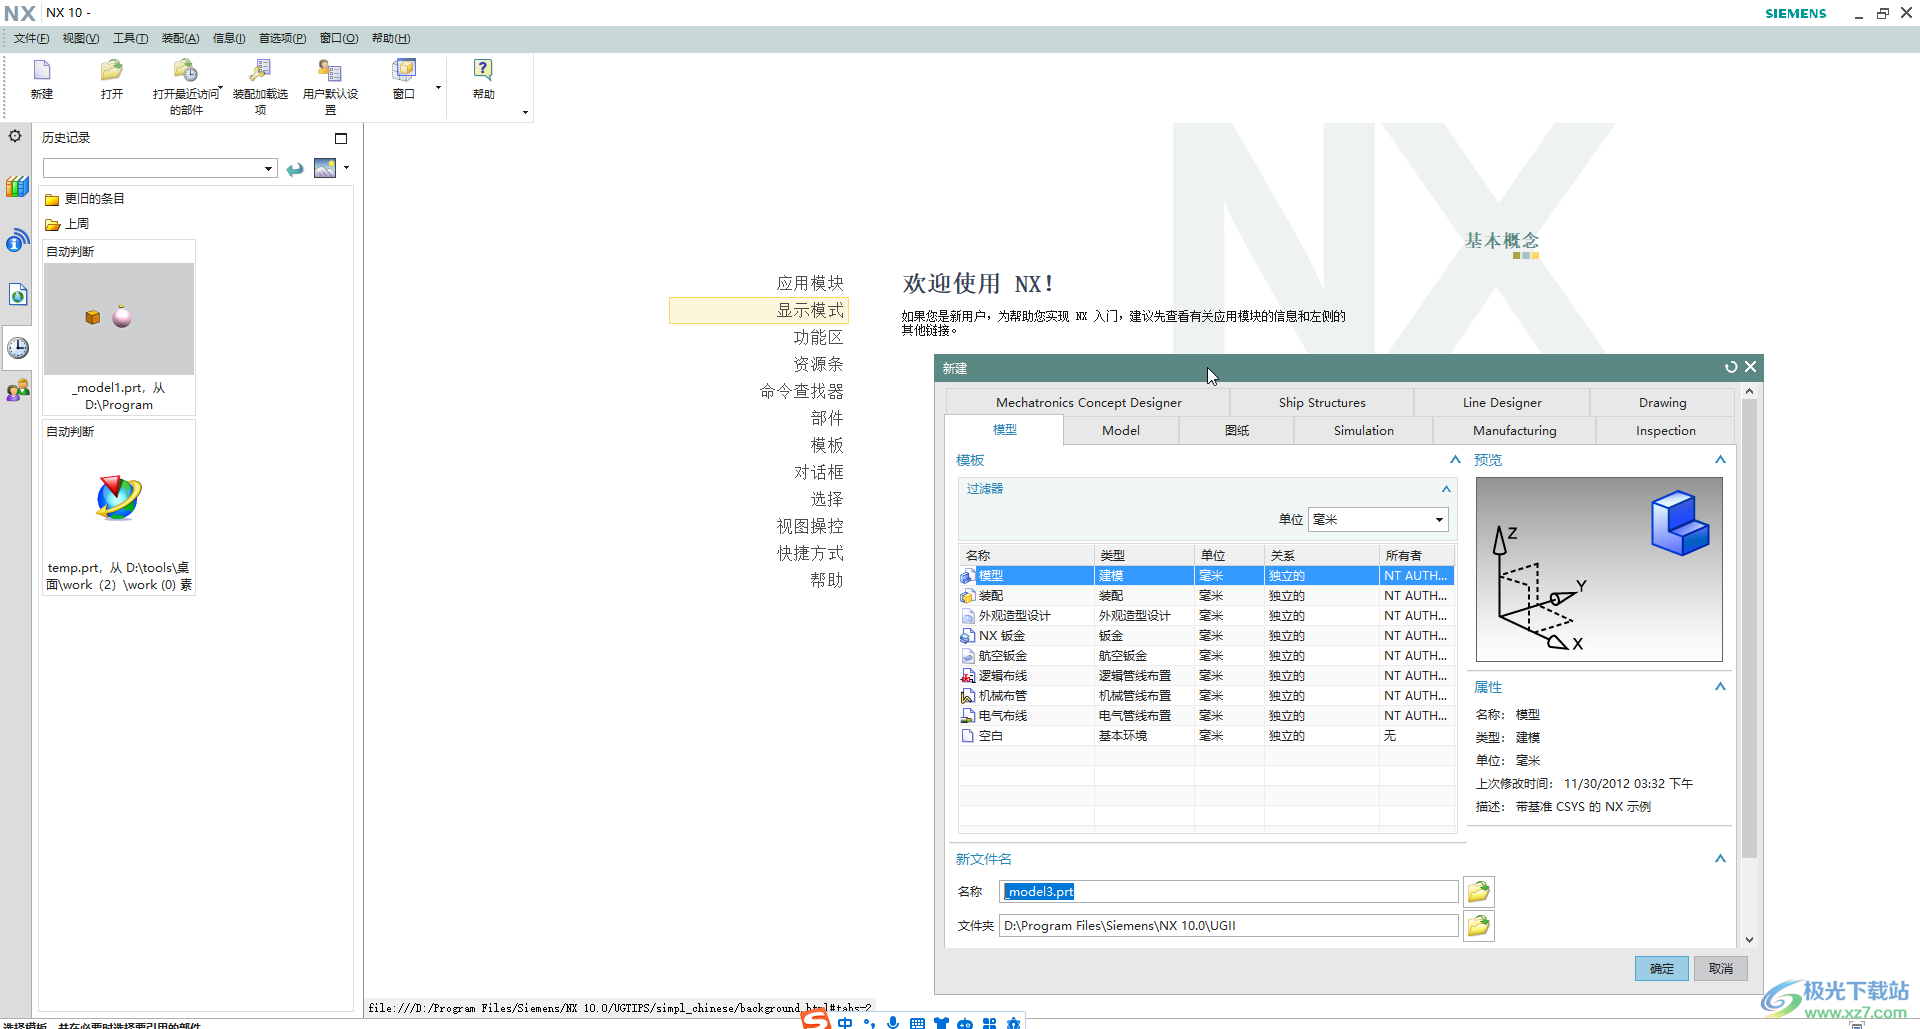Sort templates by 名称 column header
This screenshot has width=1920, height=1029.
point(1026,555)
